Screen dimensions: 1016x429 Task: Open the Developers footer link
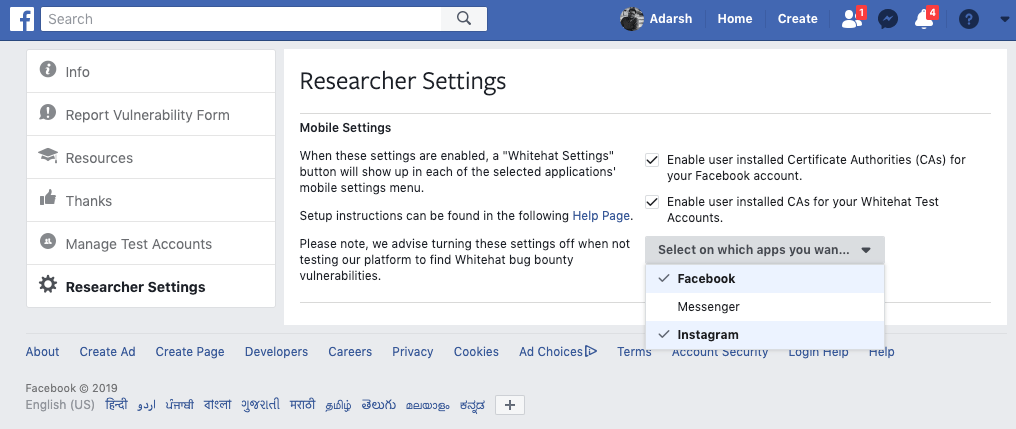[276, 352]
